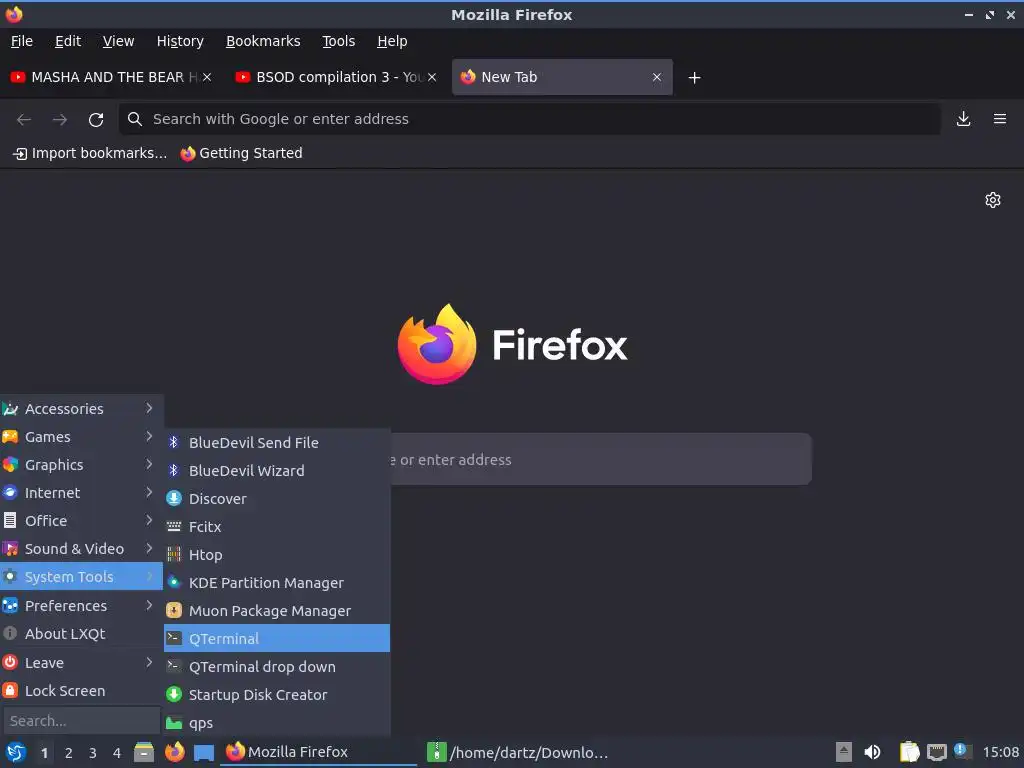Click the 15:08 panel clock

point(1000,752)
